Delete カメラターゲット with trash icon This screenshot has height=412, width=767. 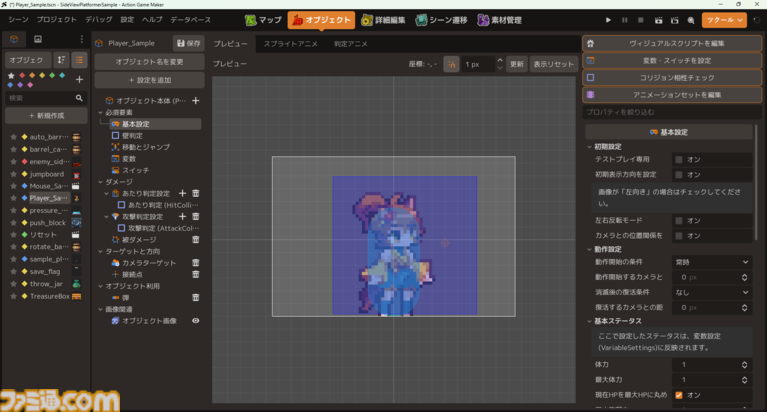click(x=196, y=263)
